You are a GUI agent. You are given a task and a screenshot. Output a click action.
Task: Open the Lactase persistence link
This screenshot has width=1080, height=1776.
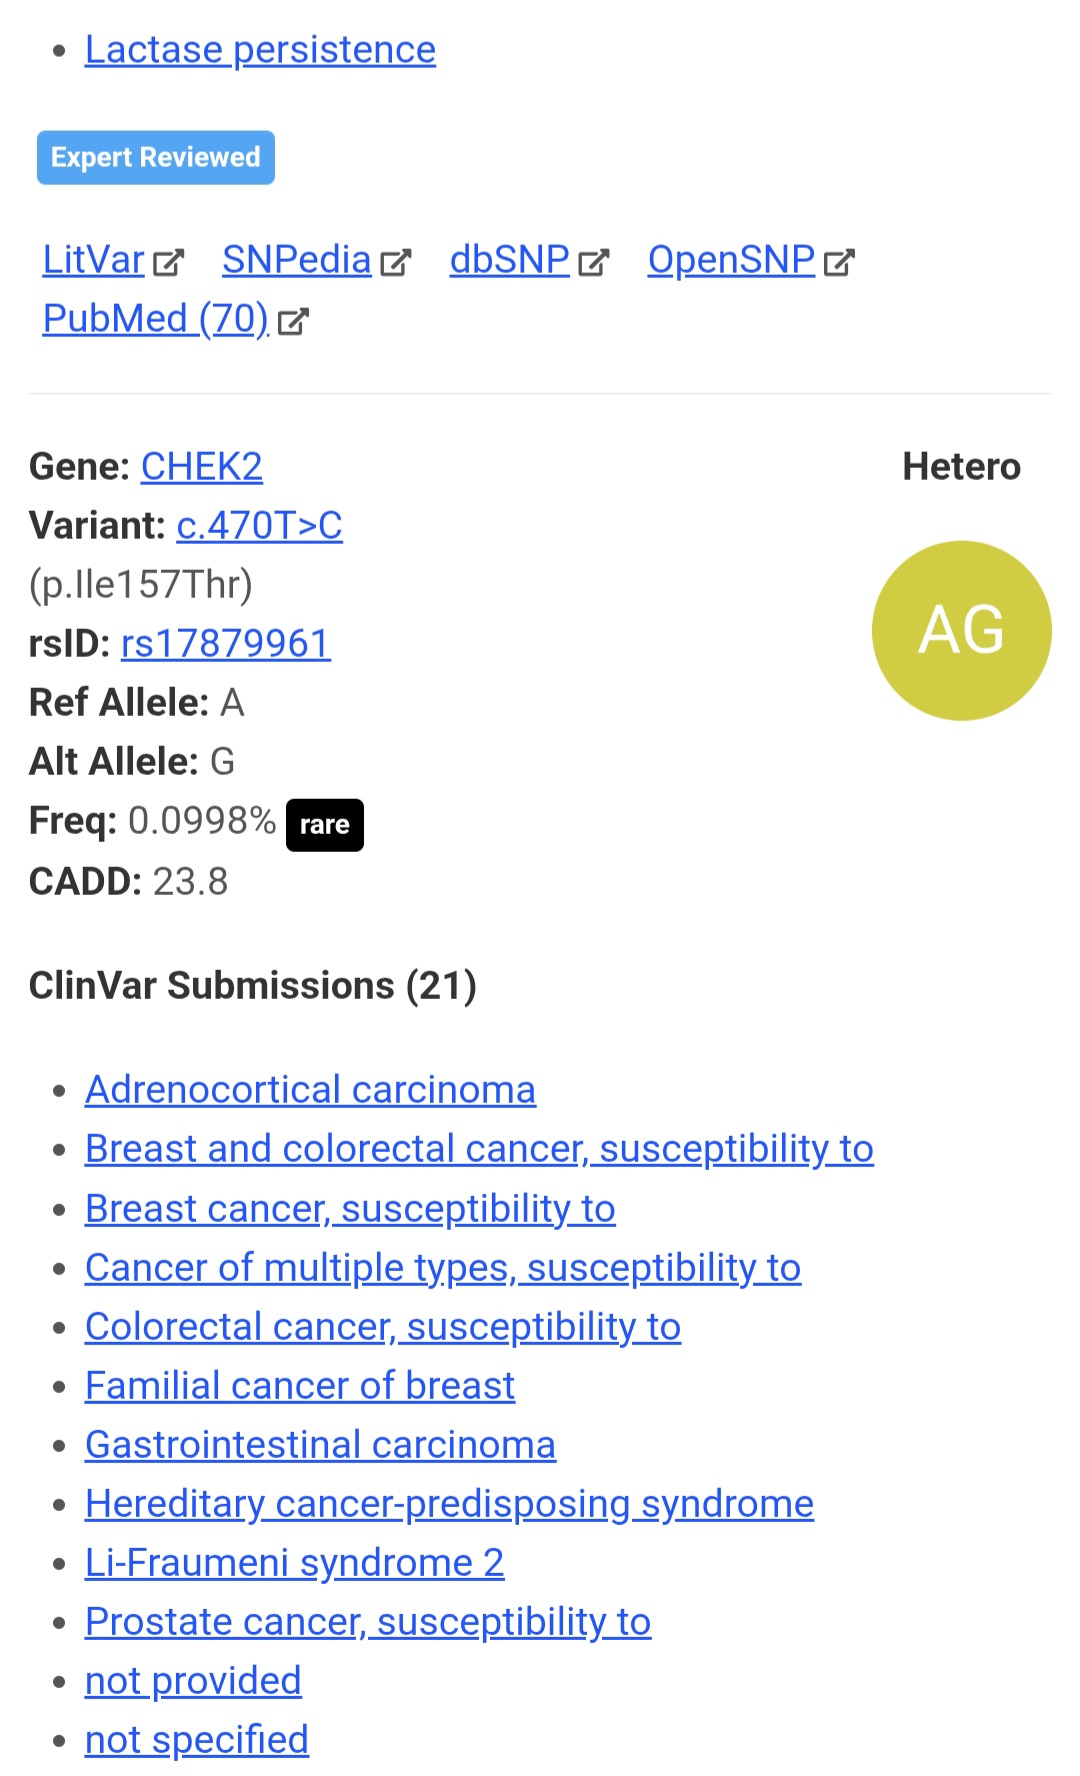coord(260,50)
